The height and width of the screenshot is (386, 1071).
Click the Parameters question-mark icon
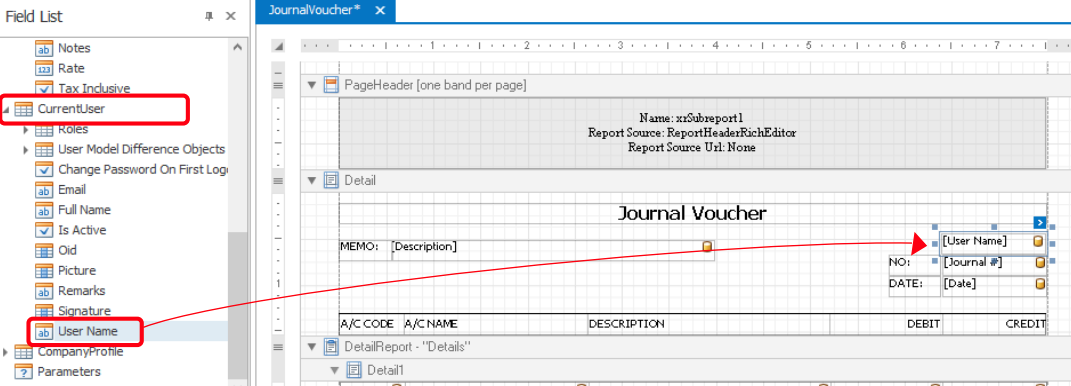pyautogui.click(x=23, y=372)
